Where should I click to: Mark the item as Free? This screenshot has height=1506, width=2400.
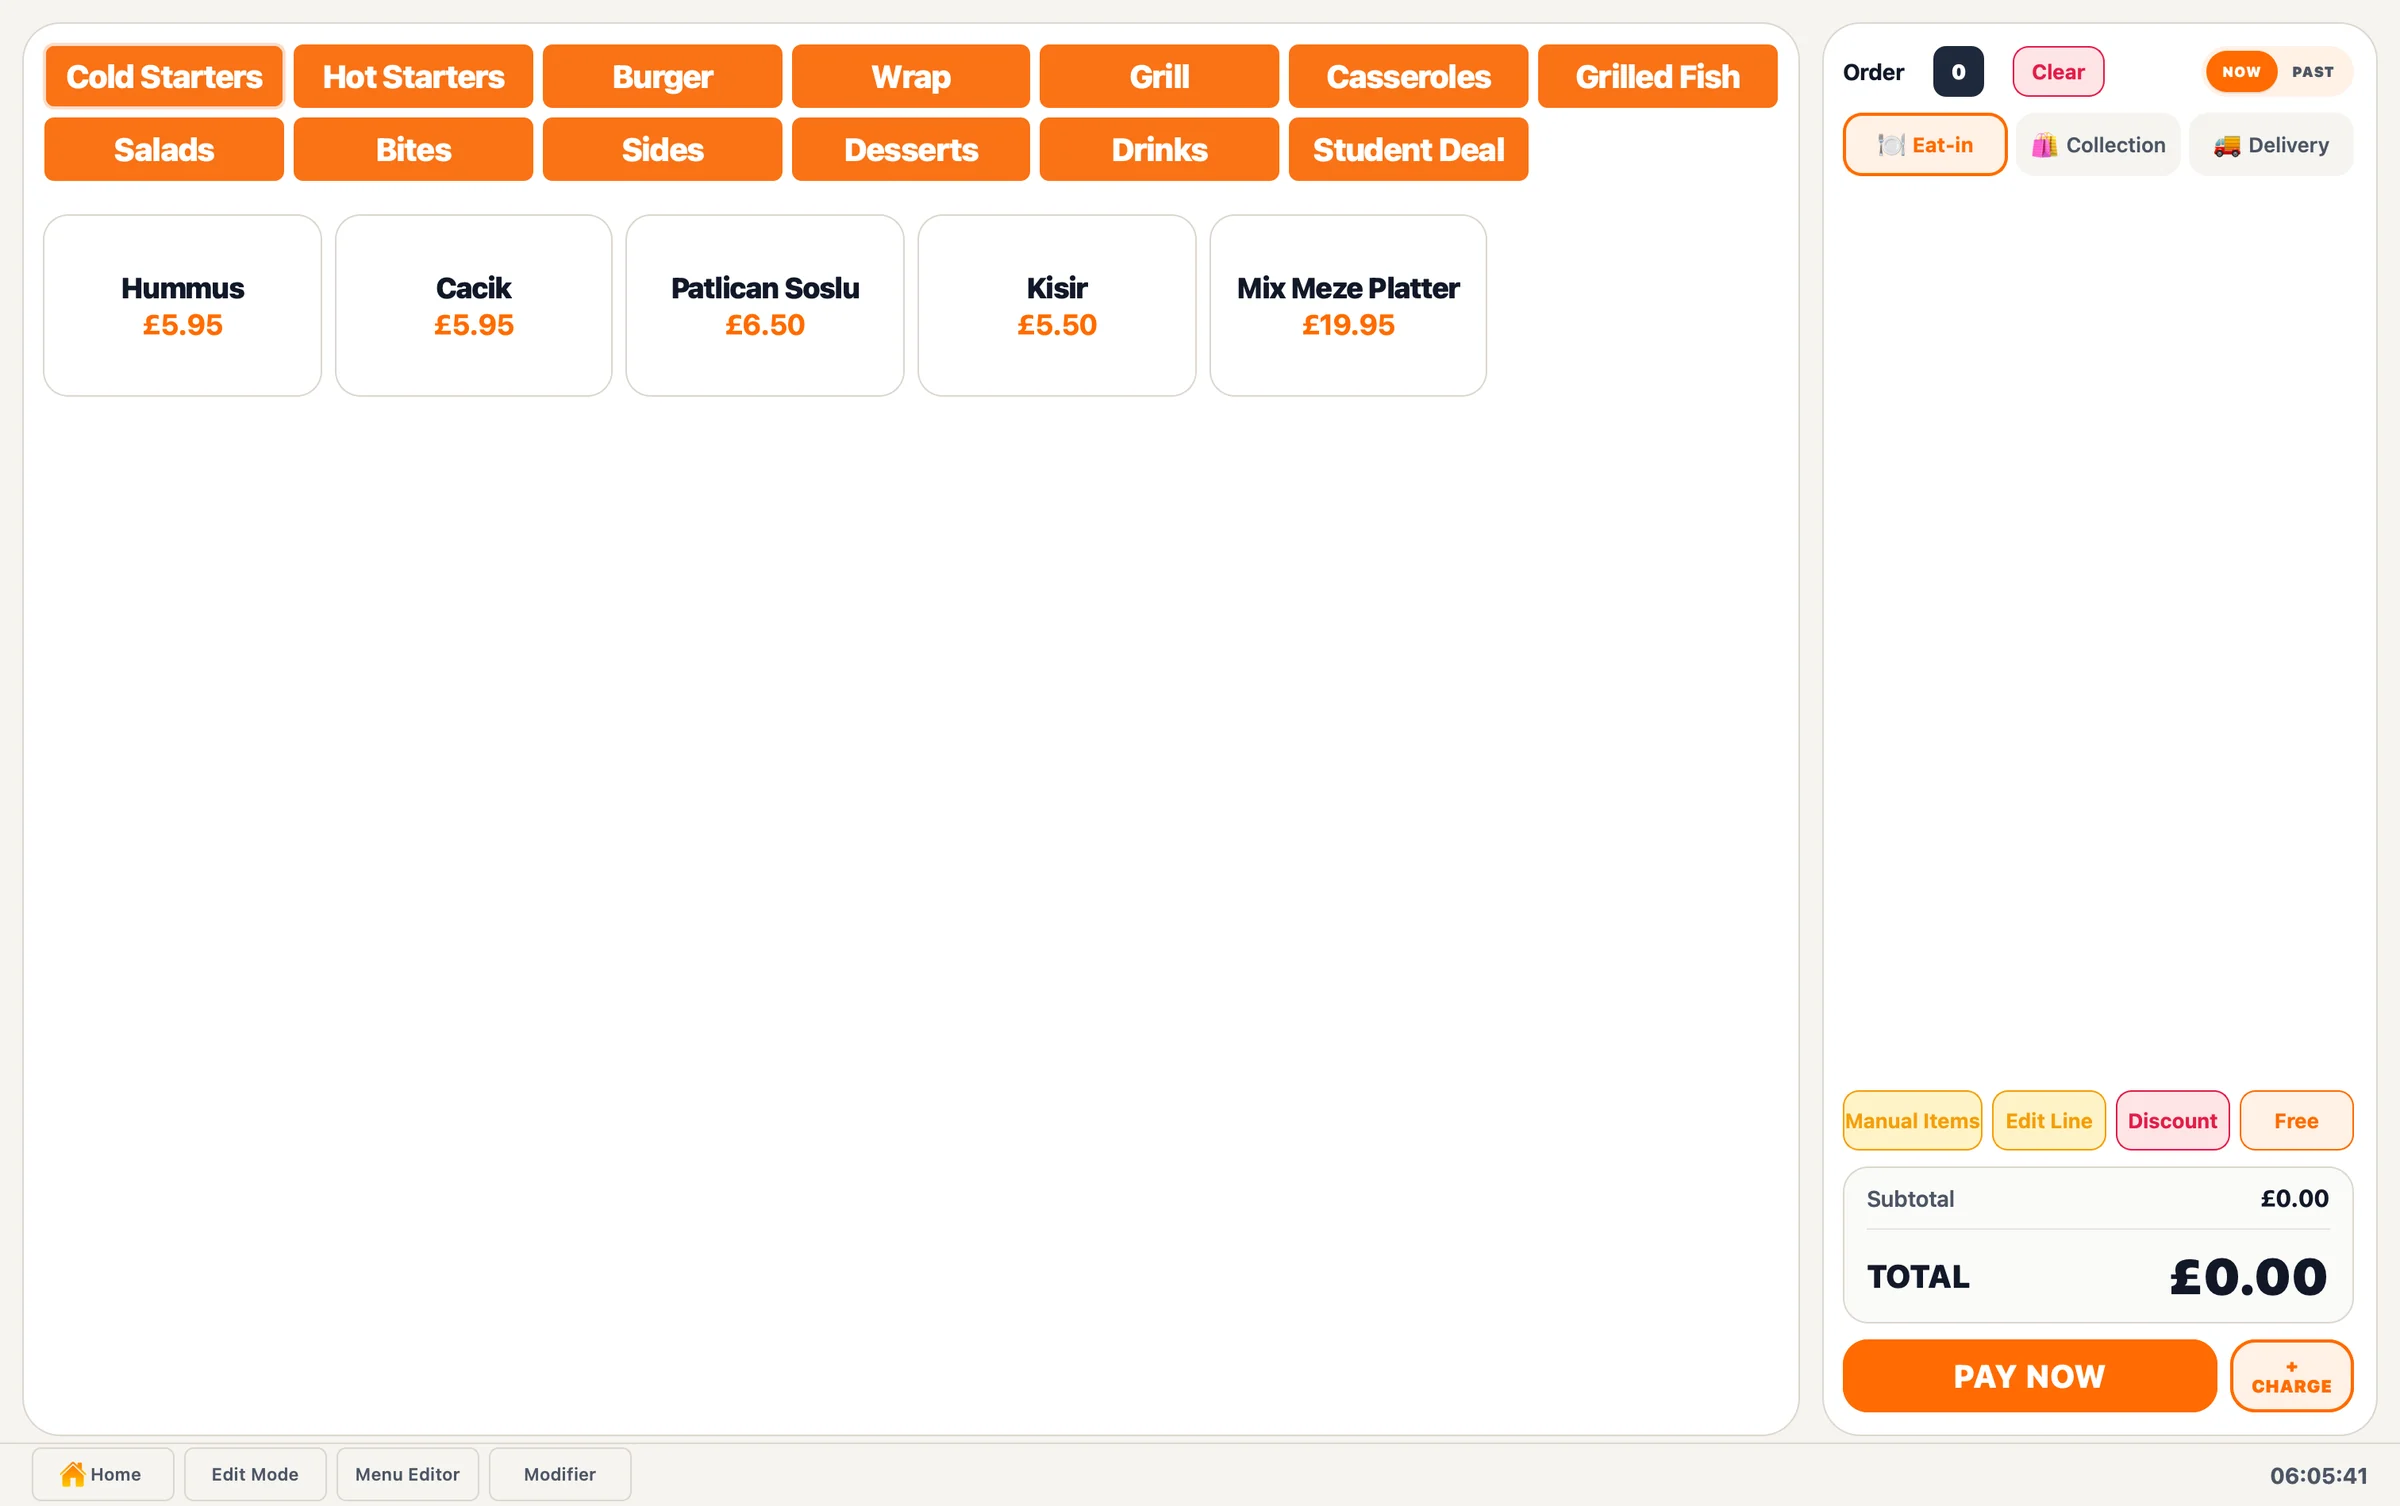pyautogui.click(x=2296, y=1120)
